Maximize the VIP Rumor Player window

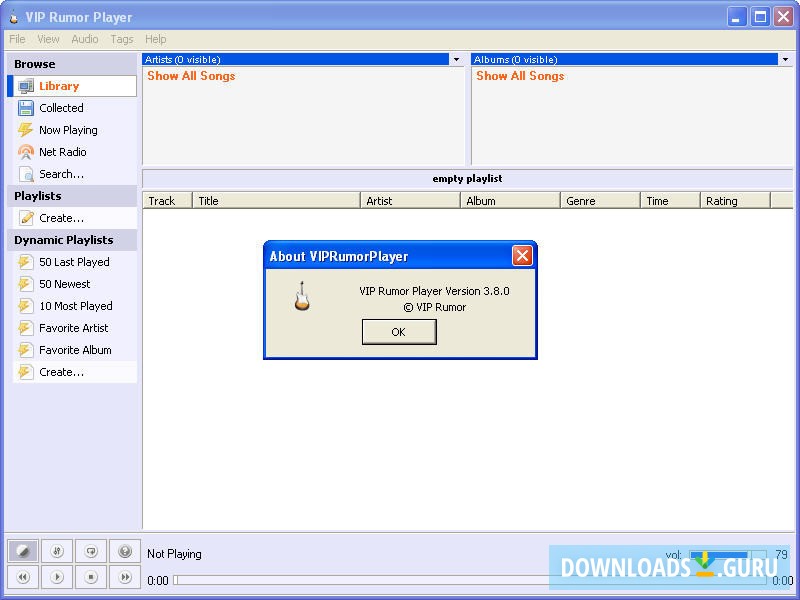point(760,17)
